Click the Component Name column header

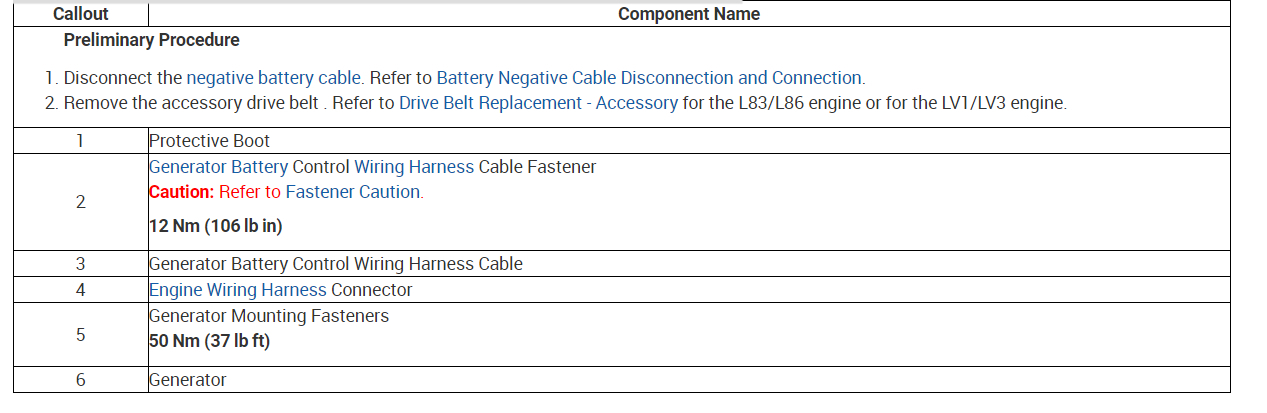(688, 14)
